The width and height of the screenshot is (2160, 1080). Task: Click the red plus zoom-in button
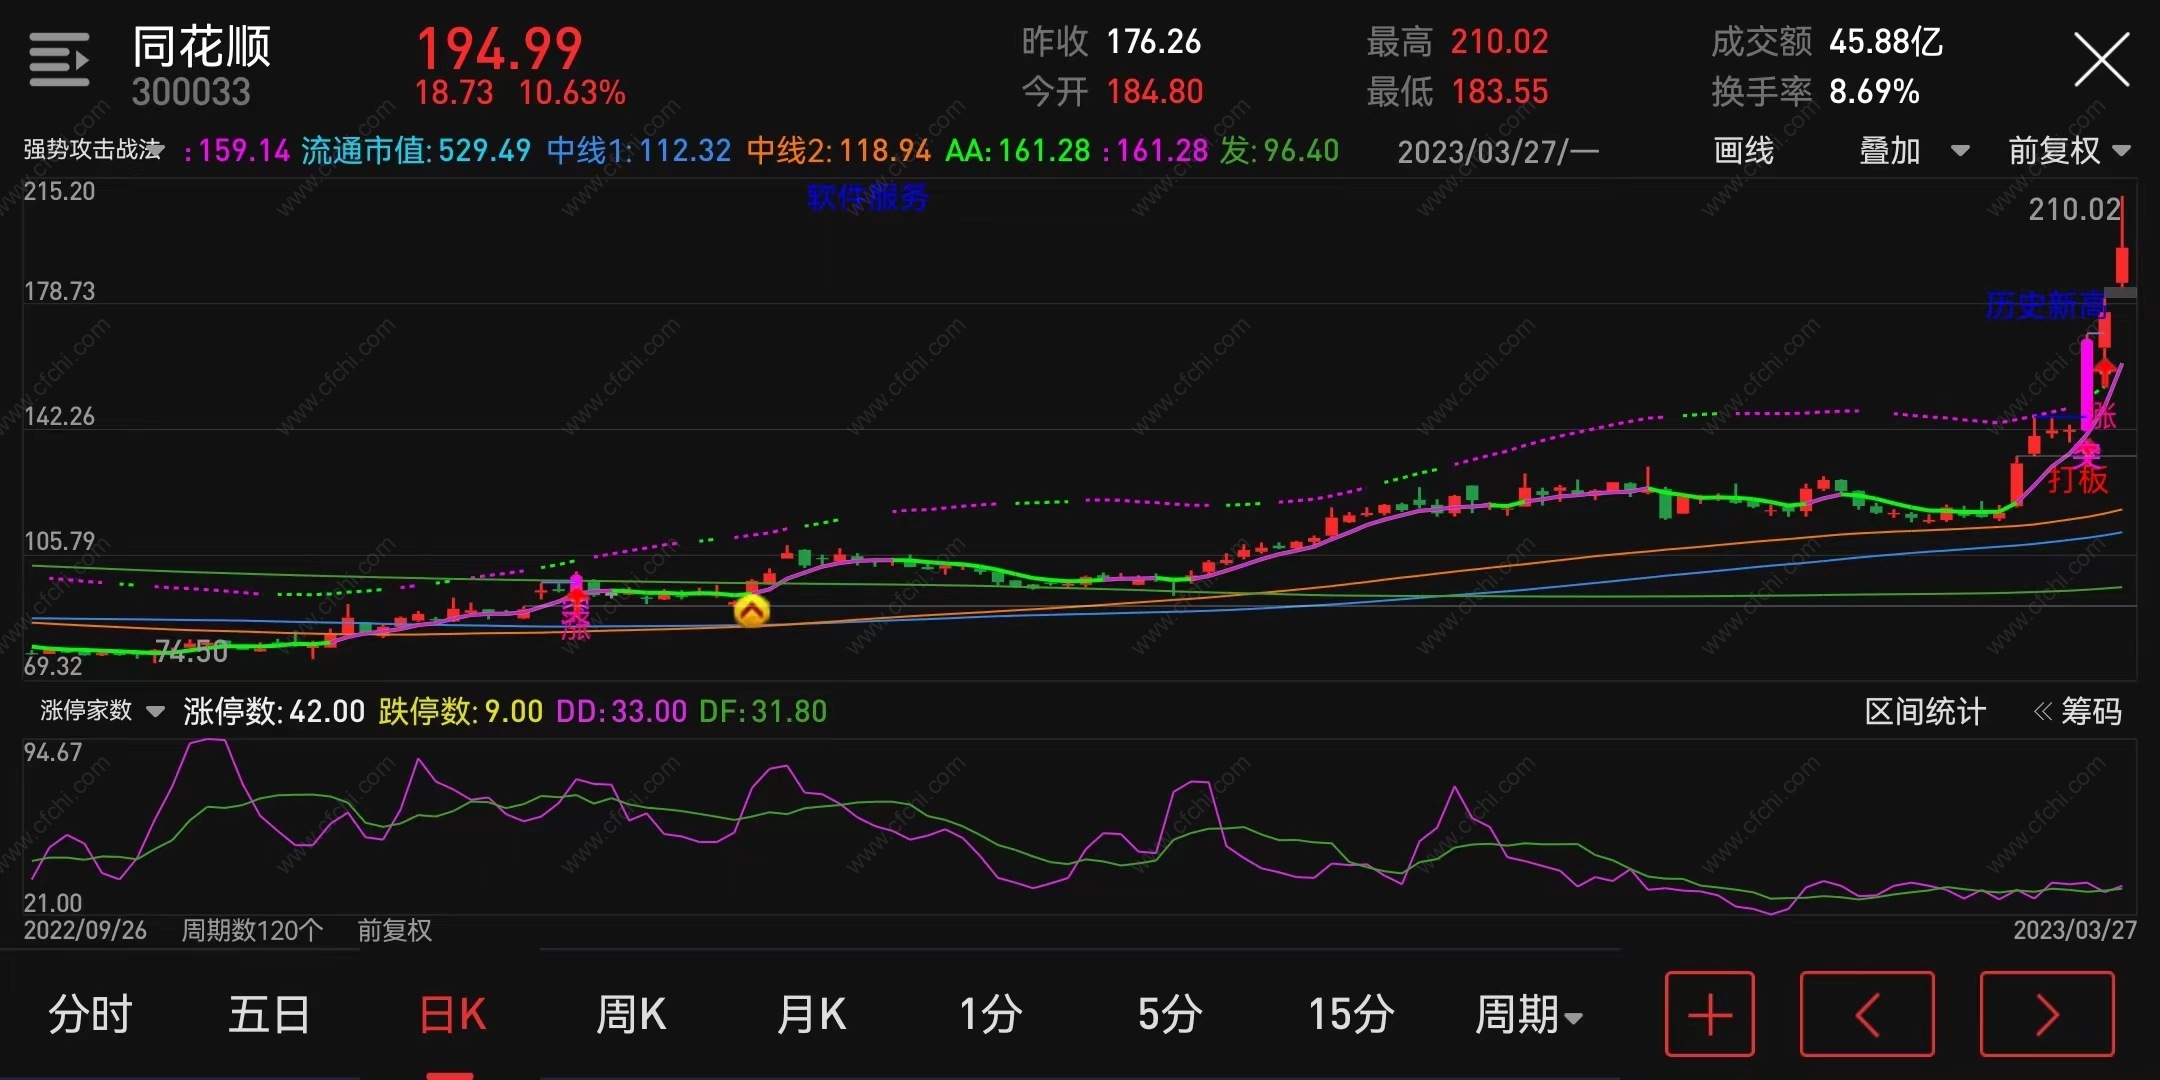coord(1709,1014)
